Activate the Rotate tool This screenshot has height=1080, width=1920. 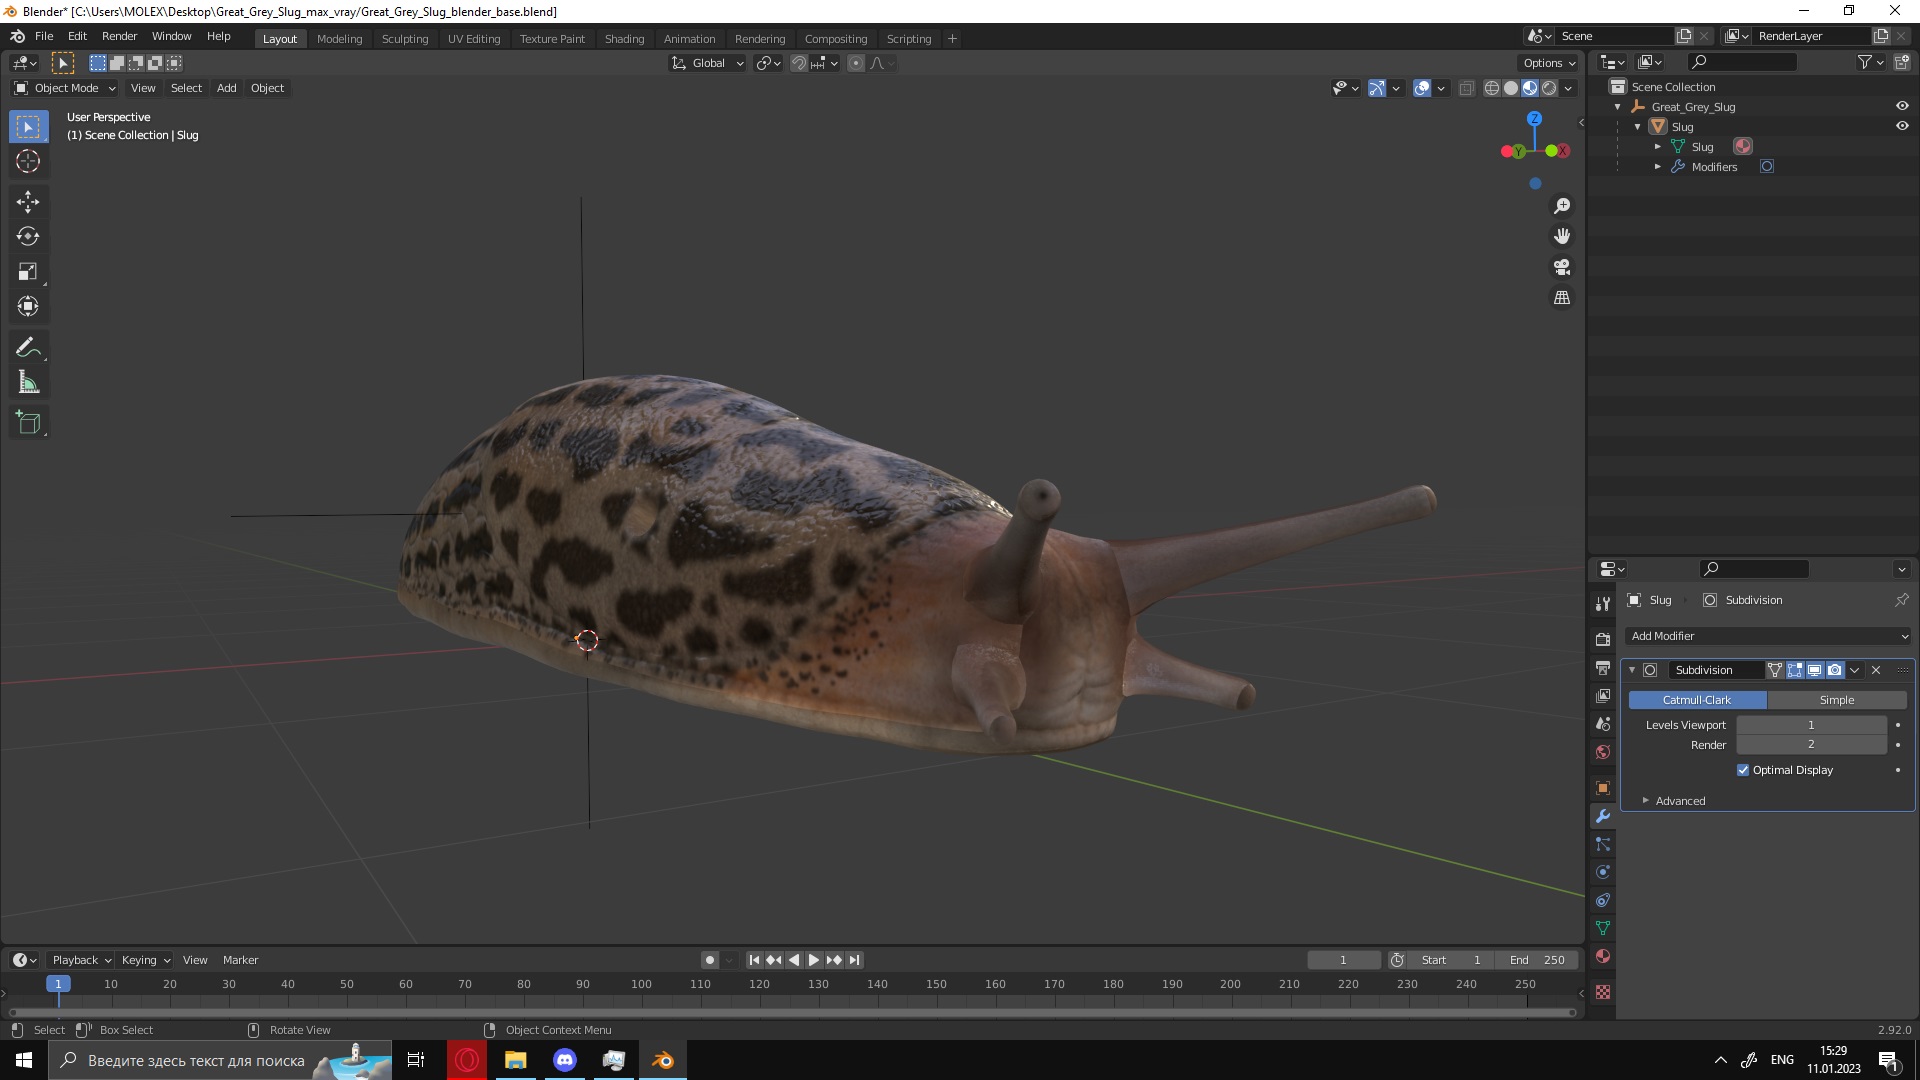(x=28, y=236)
